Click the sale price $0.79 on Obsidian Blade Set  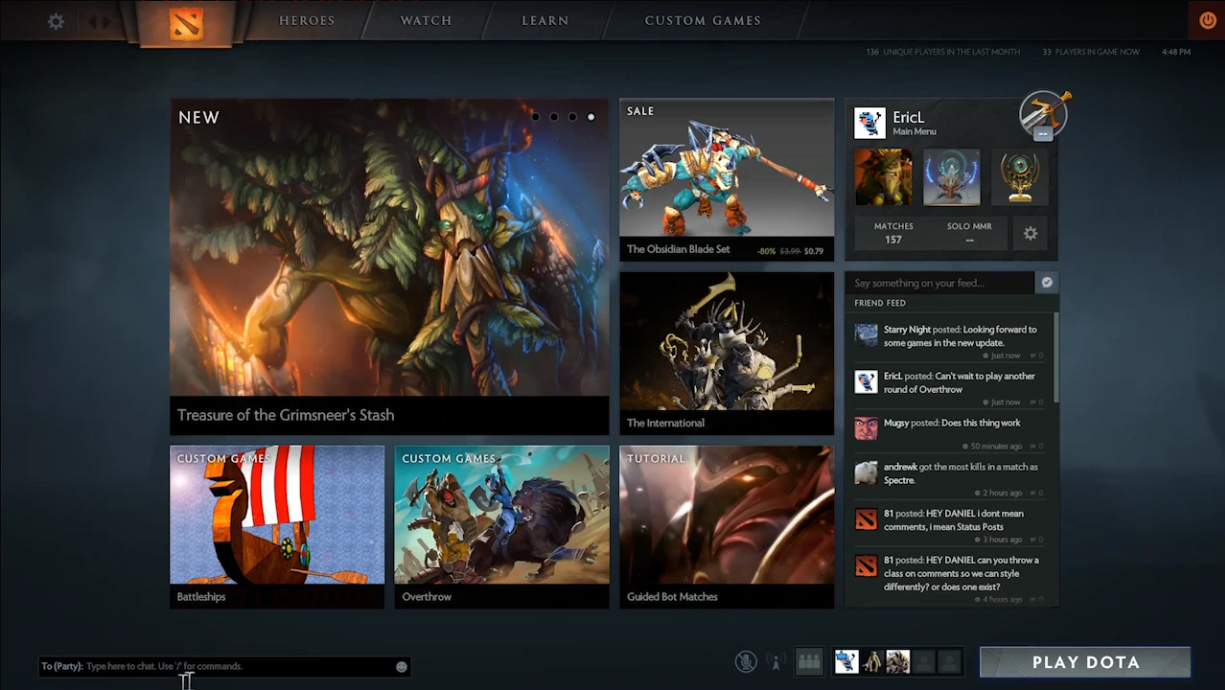point(814,251)
